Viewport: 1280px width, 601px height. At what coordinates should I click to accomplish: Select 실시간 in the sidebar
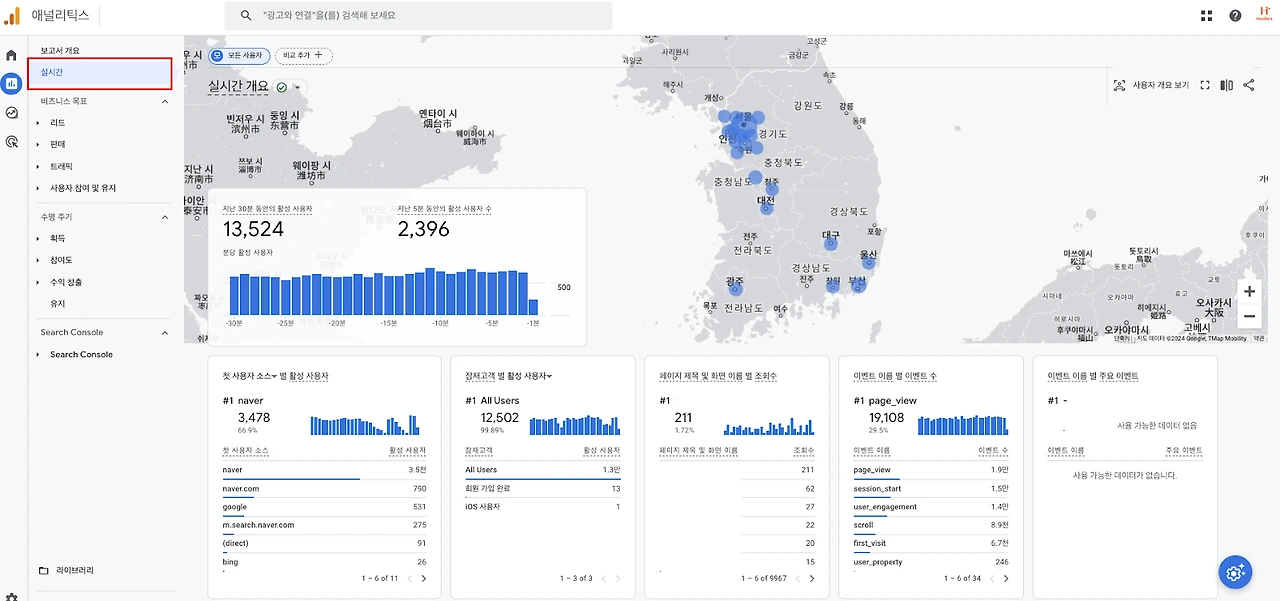point(100,72)
